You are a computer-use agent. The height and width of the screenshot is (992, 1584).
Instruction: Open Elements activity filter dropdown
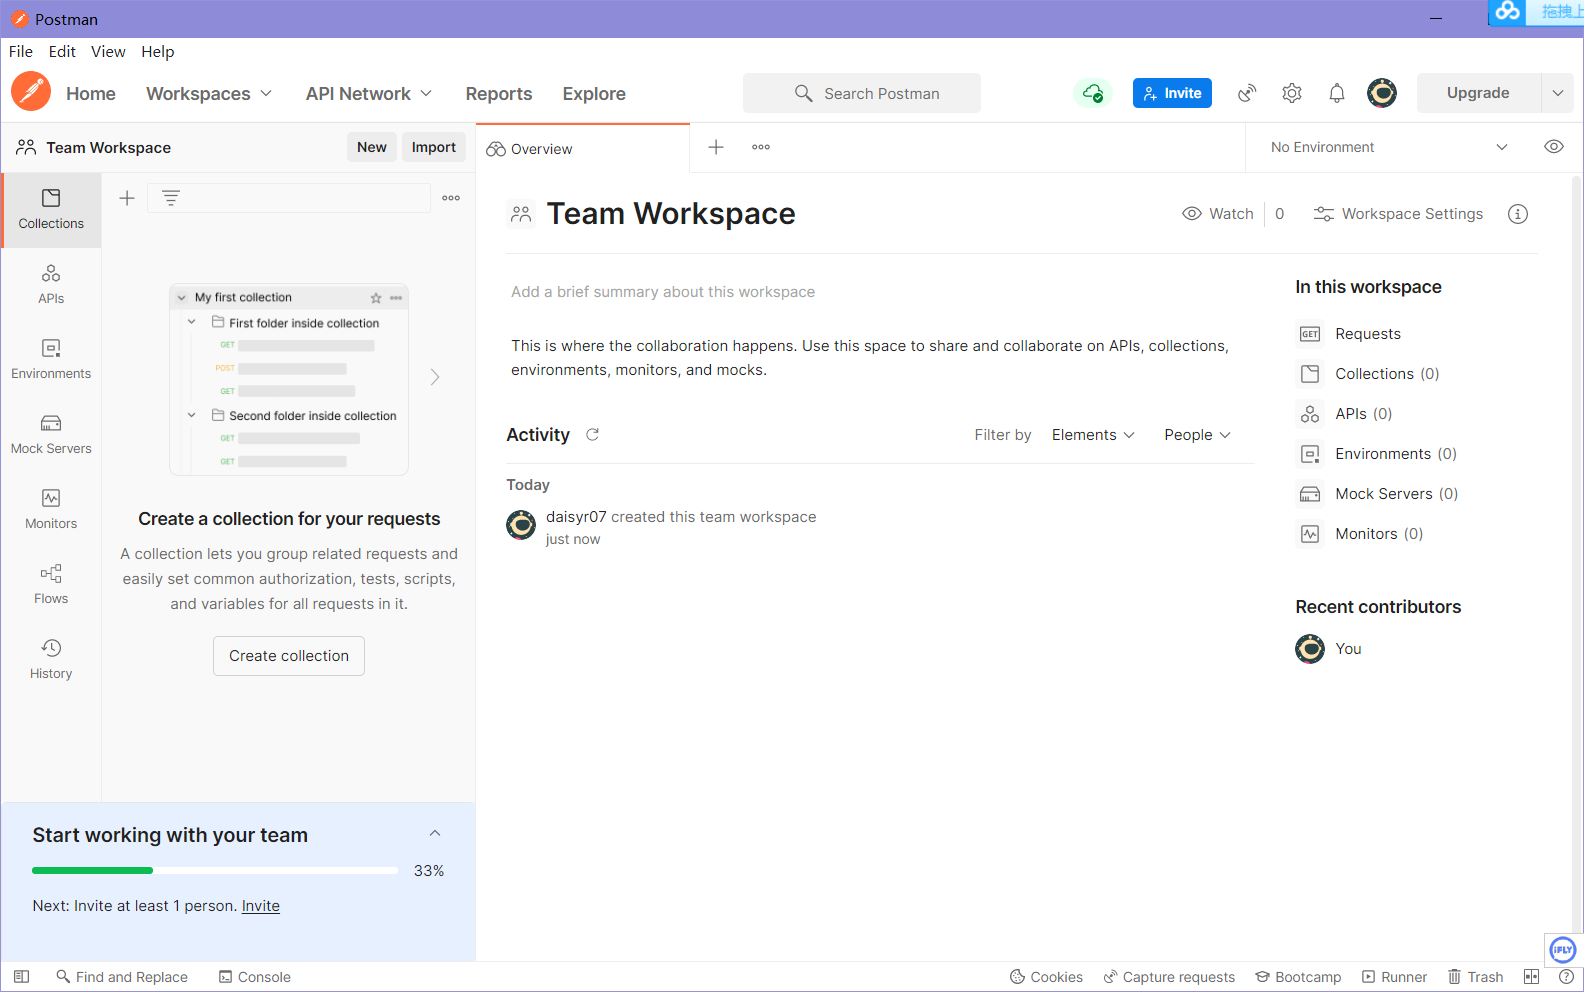[1093, 435]
